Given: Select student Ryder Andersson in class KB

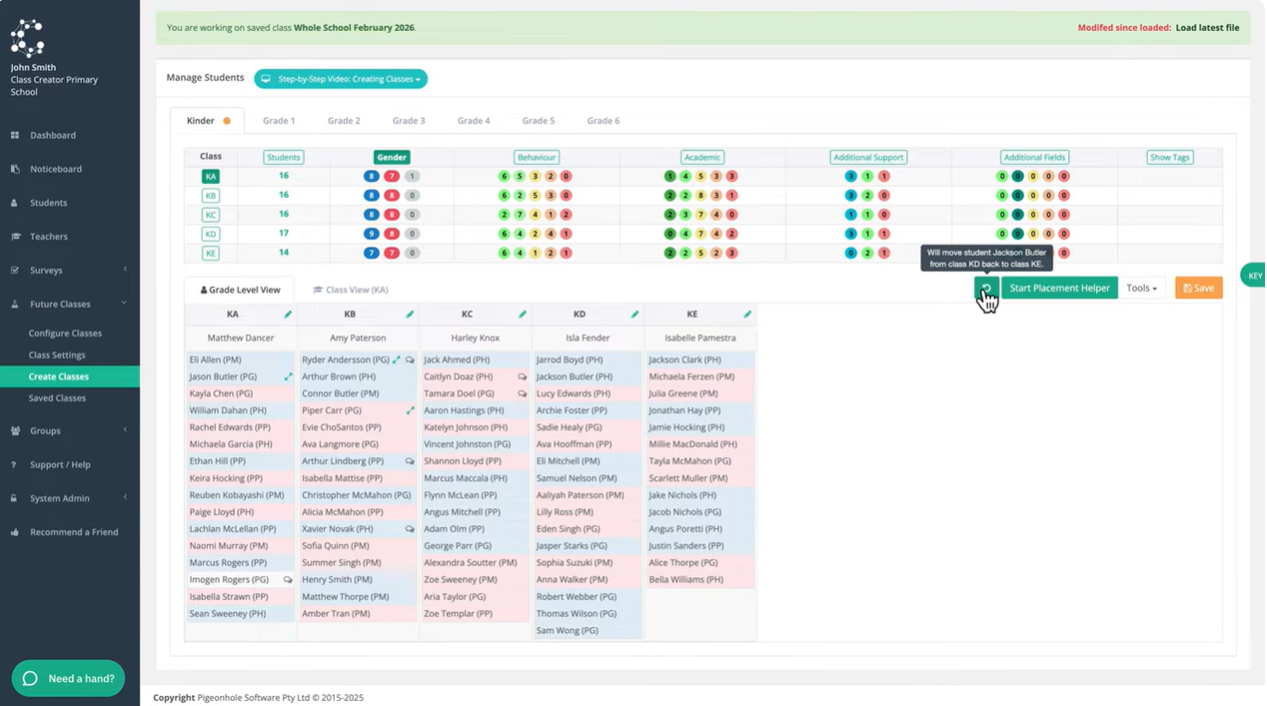Looking at the screenshot, I should 346,360.
